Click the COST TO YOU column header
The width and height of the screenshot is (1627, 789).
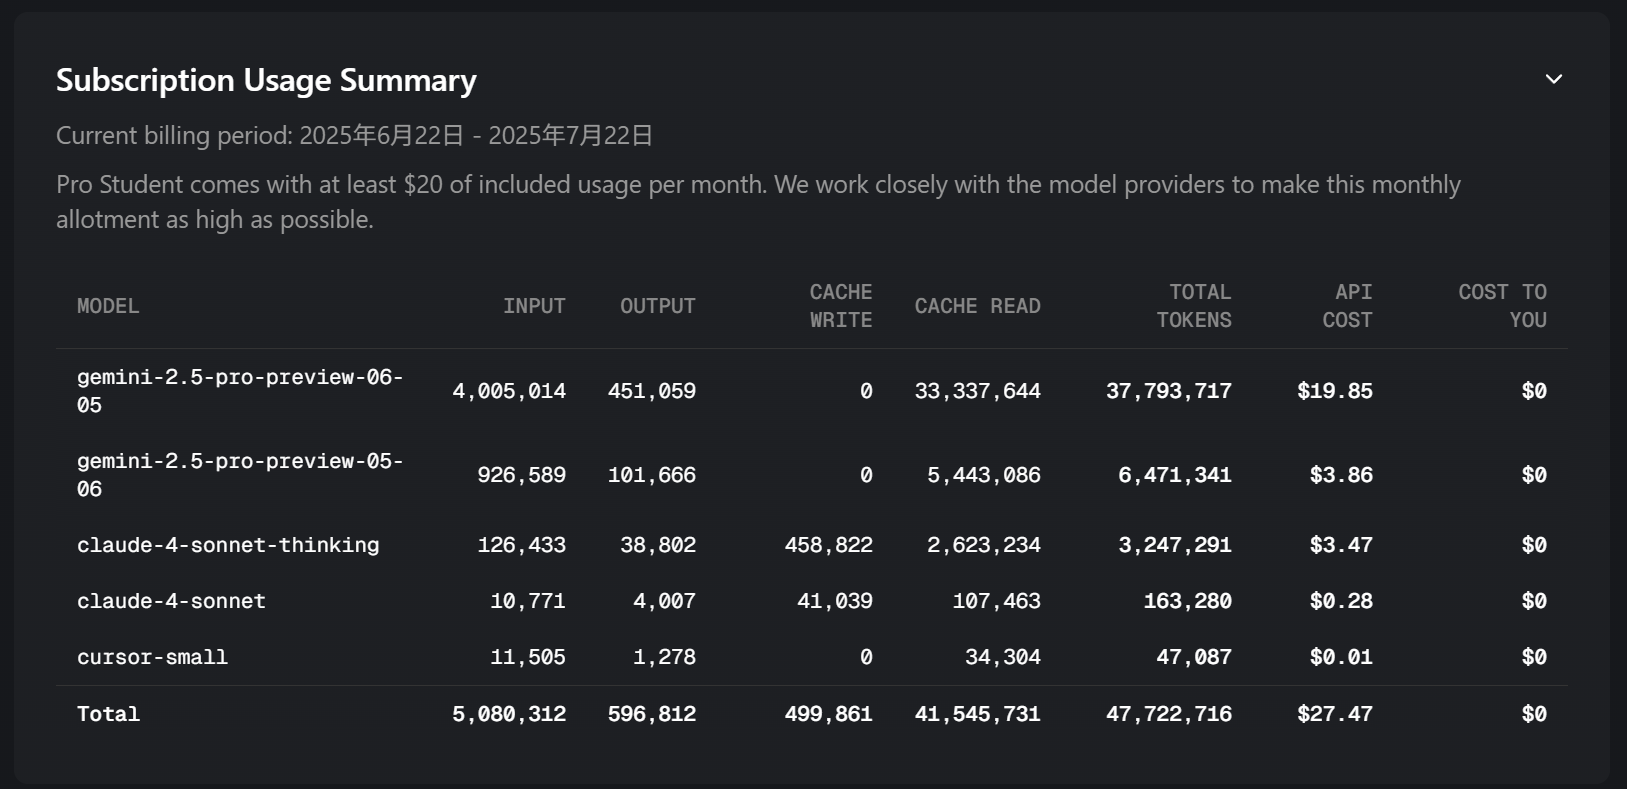pos(1502,306)
